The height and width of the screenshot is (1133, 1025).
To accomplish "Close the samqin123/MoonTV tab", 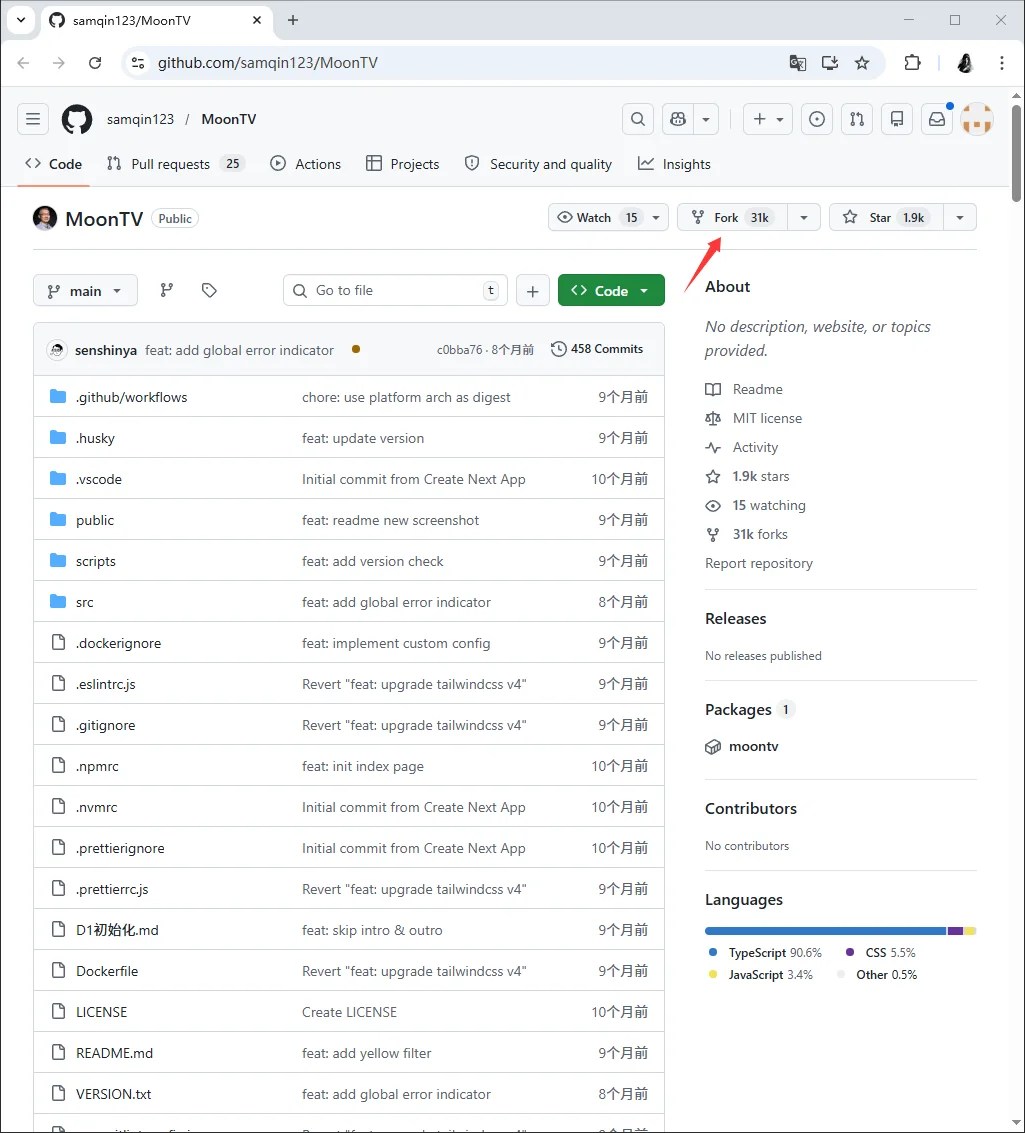I will coord(256,20).
